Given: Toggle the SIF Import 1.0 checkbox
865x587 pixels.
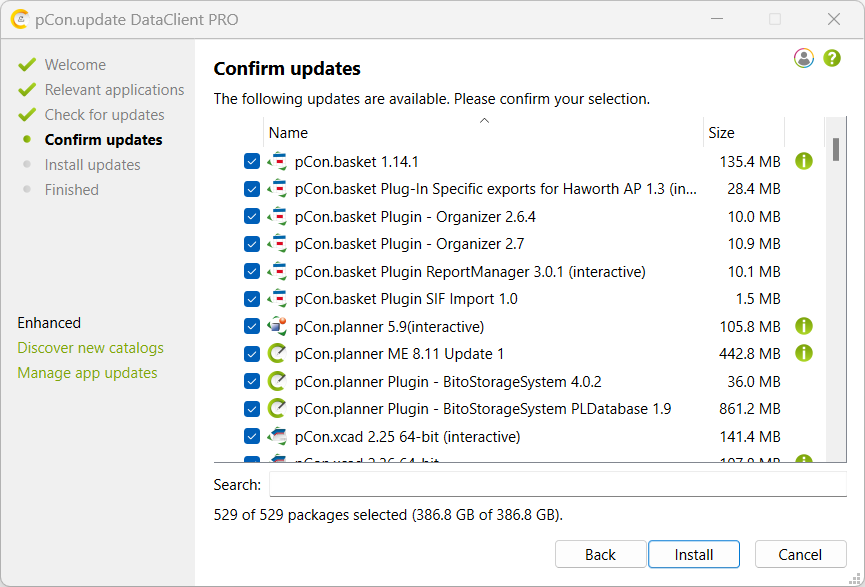Looking at the screenshot, I should tap(252, 299).
